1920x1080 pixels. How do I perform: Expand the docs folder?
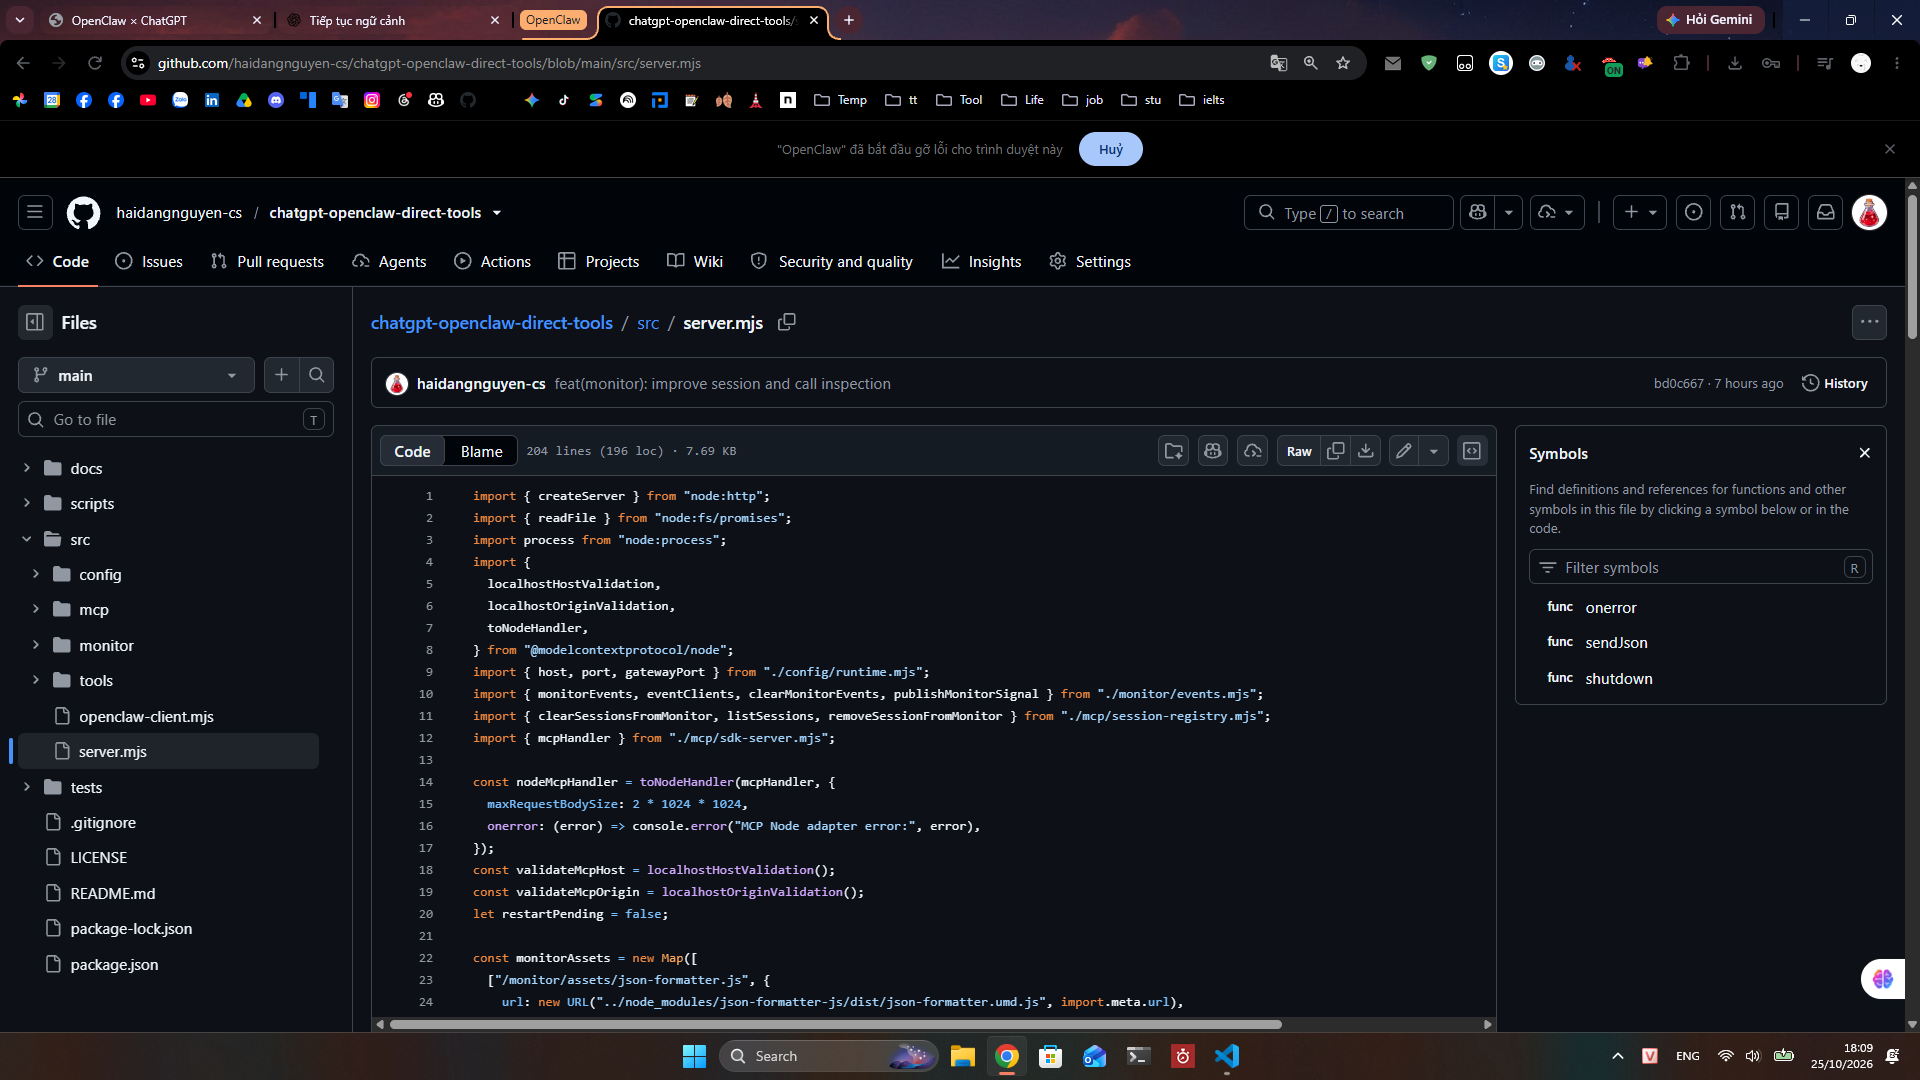27,468
